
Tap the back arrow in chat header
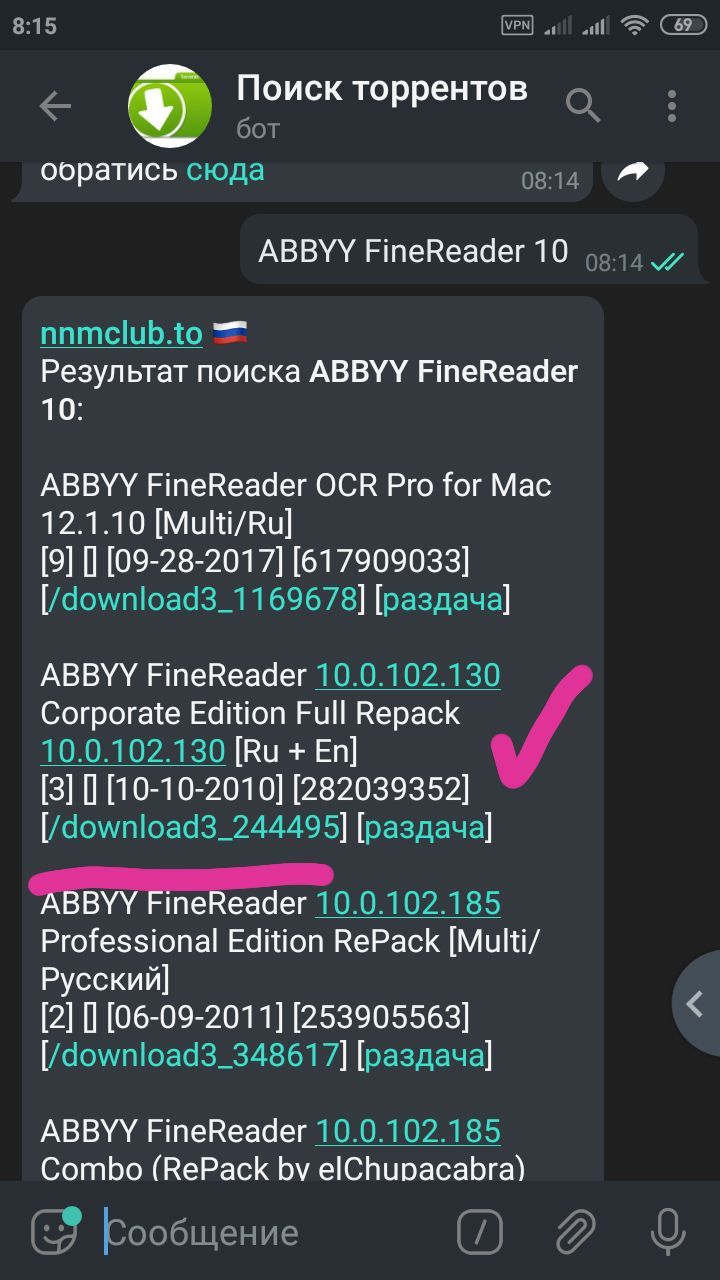(55, 106)
